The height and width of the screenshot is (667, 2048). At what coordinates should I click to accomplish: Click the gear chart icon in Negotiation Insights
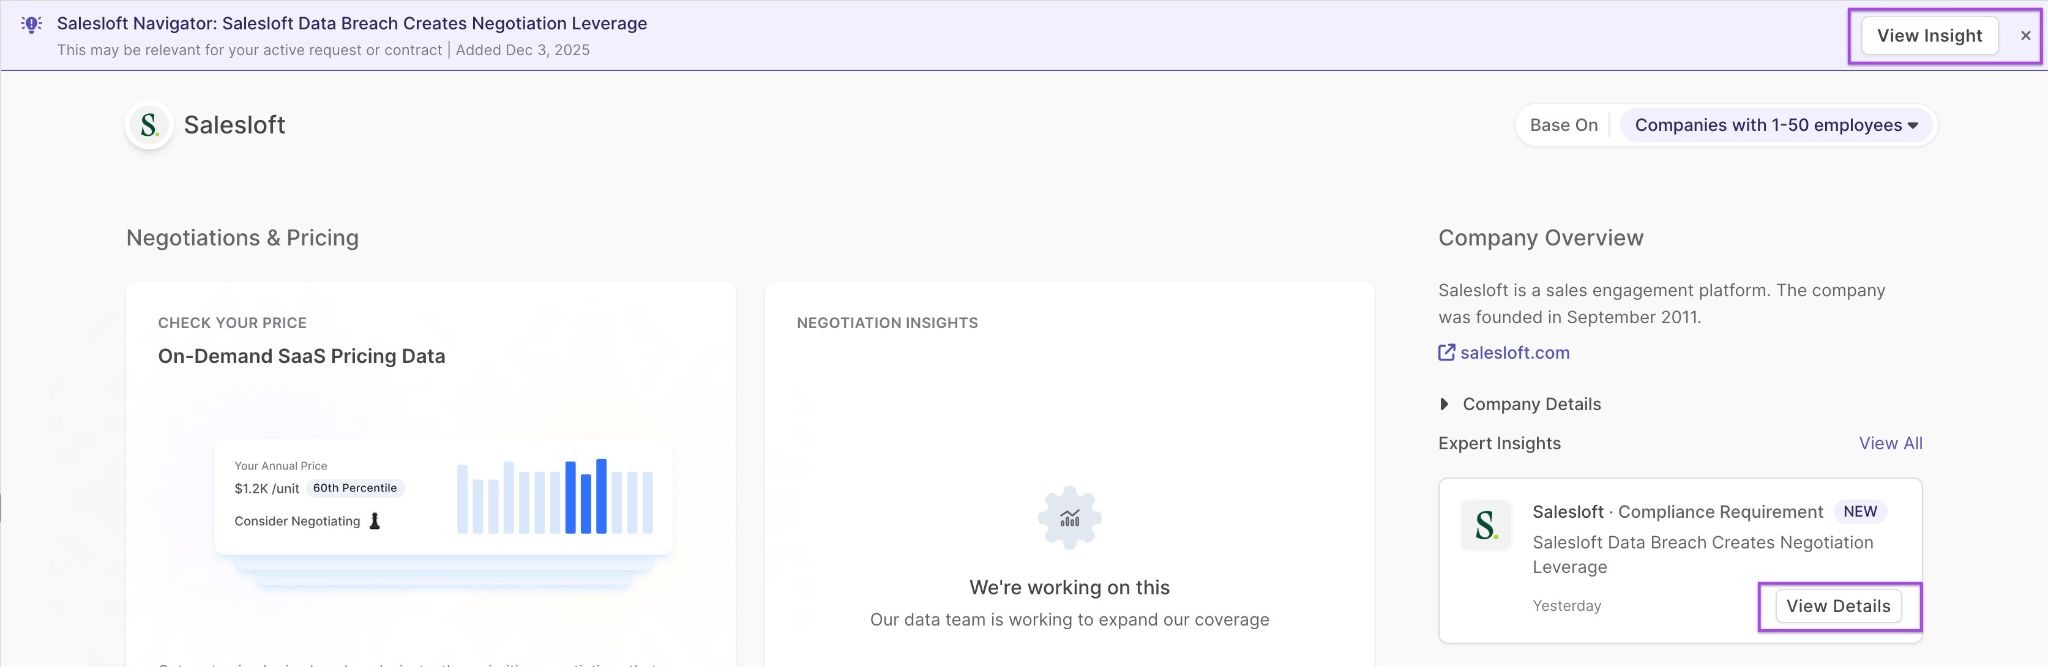pyautogui.click(x=1069, y=518)
